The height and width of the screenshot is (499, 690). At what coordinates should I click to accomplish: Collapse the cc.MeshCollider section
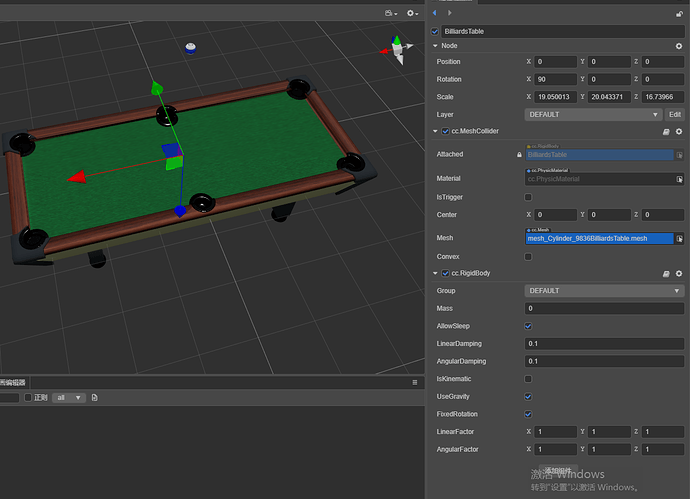pos(435,131)
